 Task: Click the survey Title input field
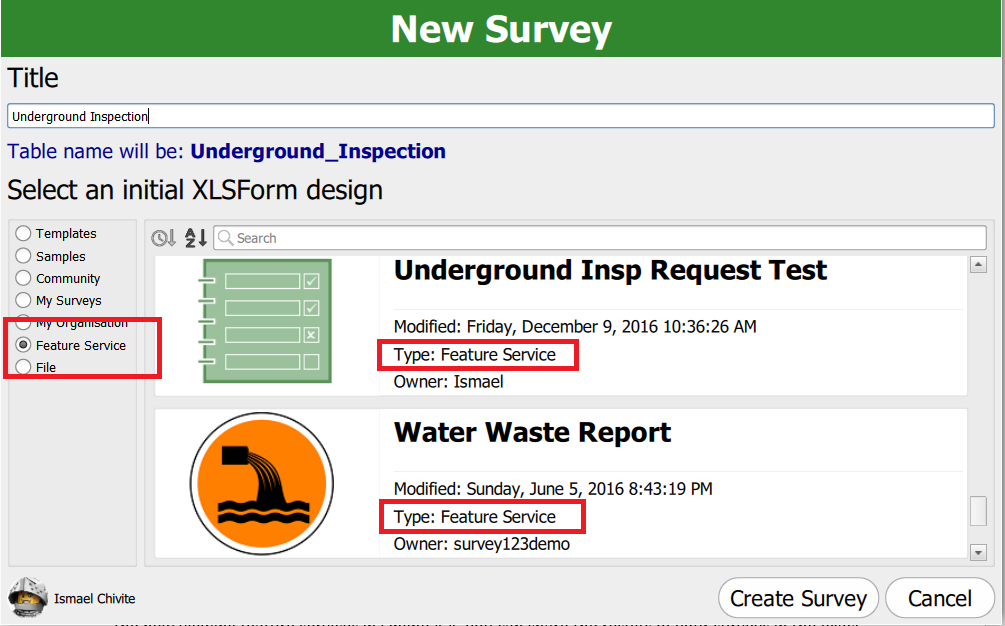pyautogui.click(x=500, y=116)
